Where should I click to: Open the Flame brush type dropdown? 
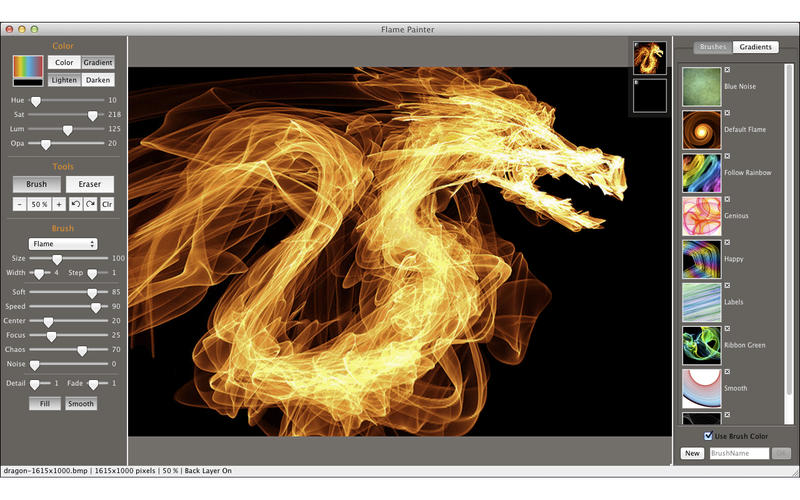coord(63,243)
